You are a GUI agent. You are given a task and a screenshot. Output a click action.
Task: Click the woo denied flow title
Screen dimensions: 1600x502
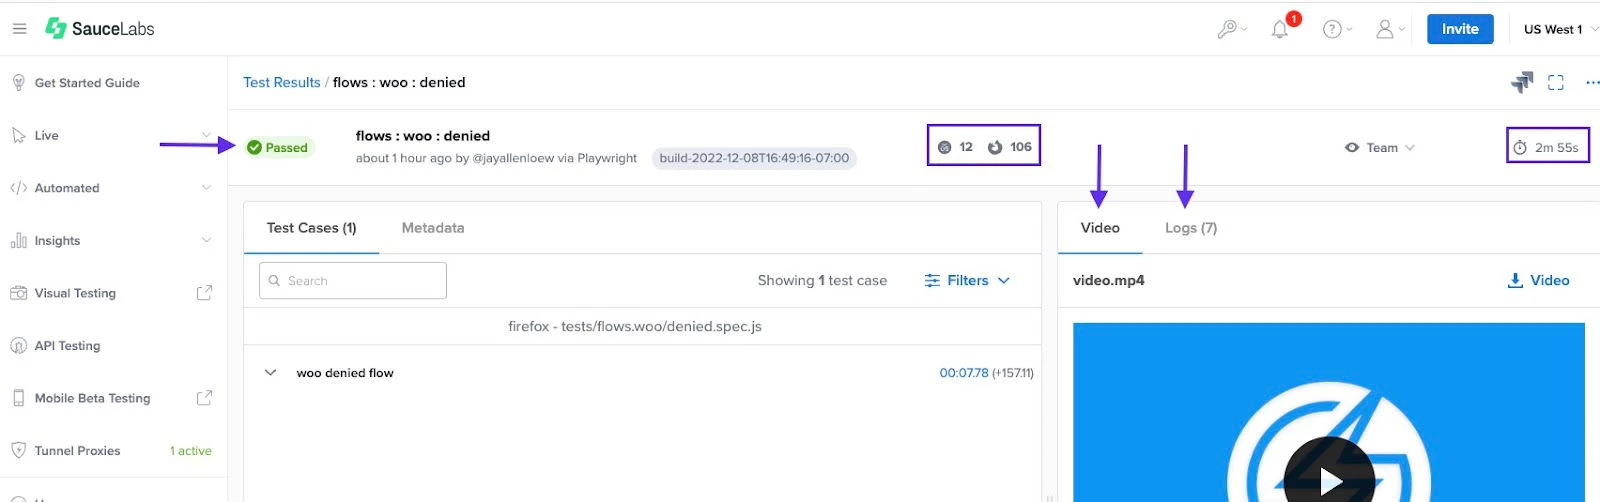pos(345,373)
